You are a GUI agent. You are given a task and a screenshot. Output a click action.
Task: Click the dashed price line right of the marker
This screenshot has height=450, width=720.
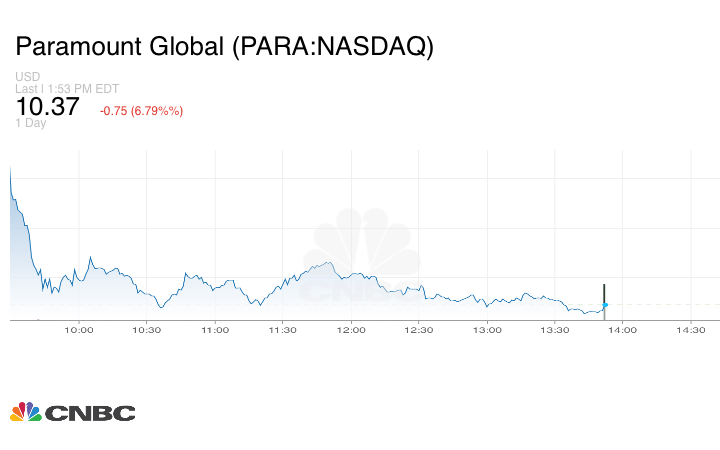660,304
